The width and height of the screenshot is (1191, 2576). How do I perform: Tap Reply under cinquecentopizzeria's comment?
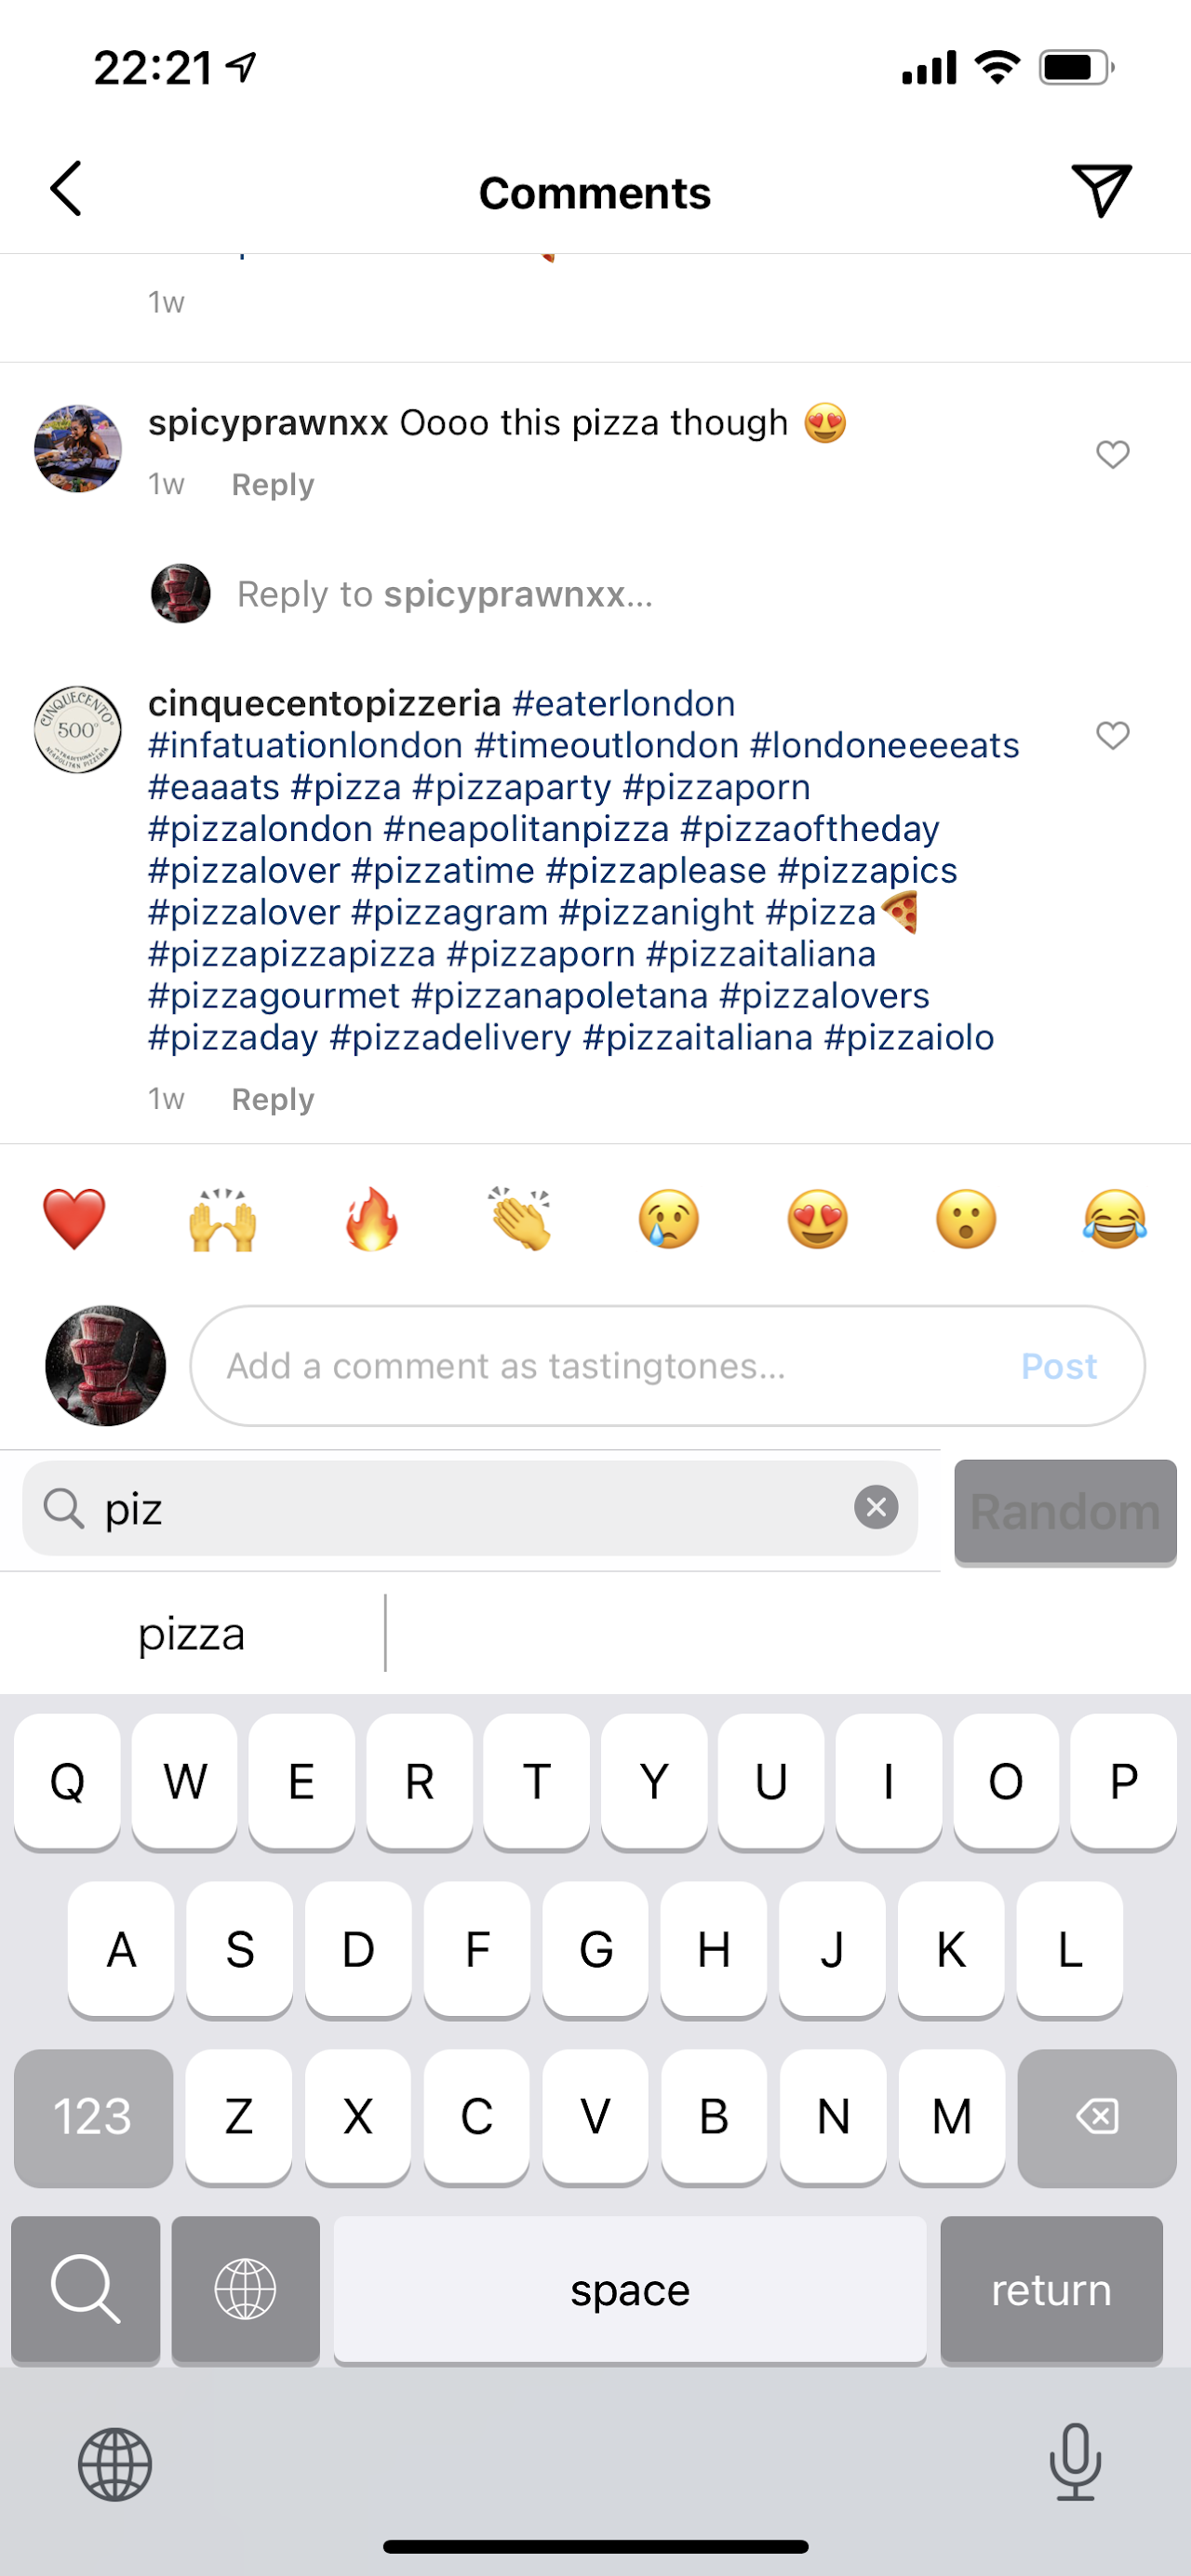click(x=273, y=1100)
